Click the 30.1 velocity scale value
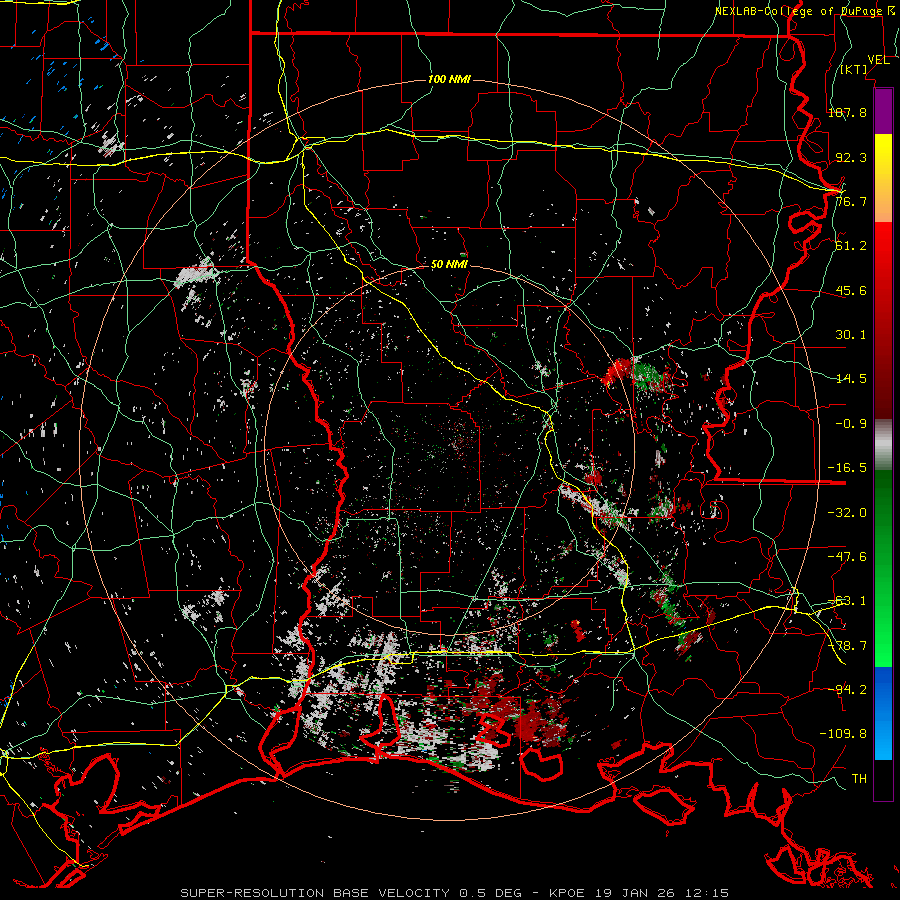 point(851,335)
